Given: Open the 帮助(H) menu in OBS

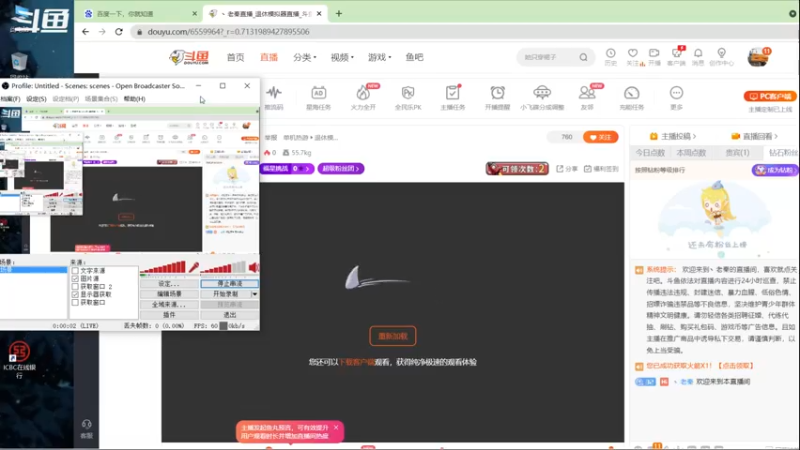Looking at the screenshot, I should coord(134,99).
